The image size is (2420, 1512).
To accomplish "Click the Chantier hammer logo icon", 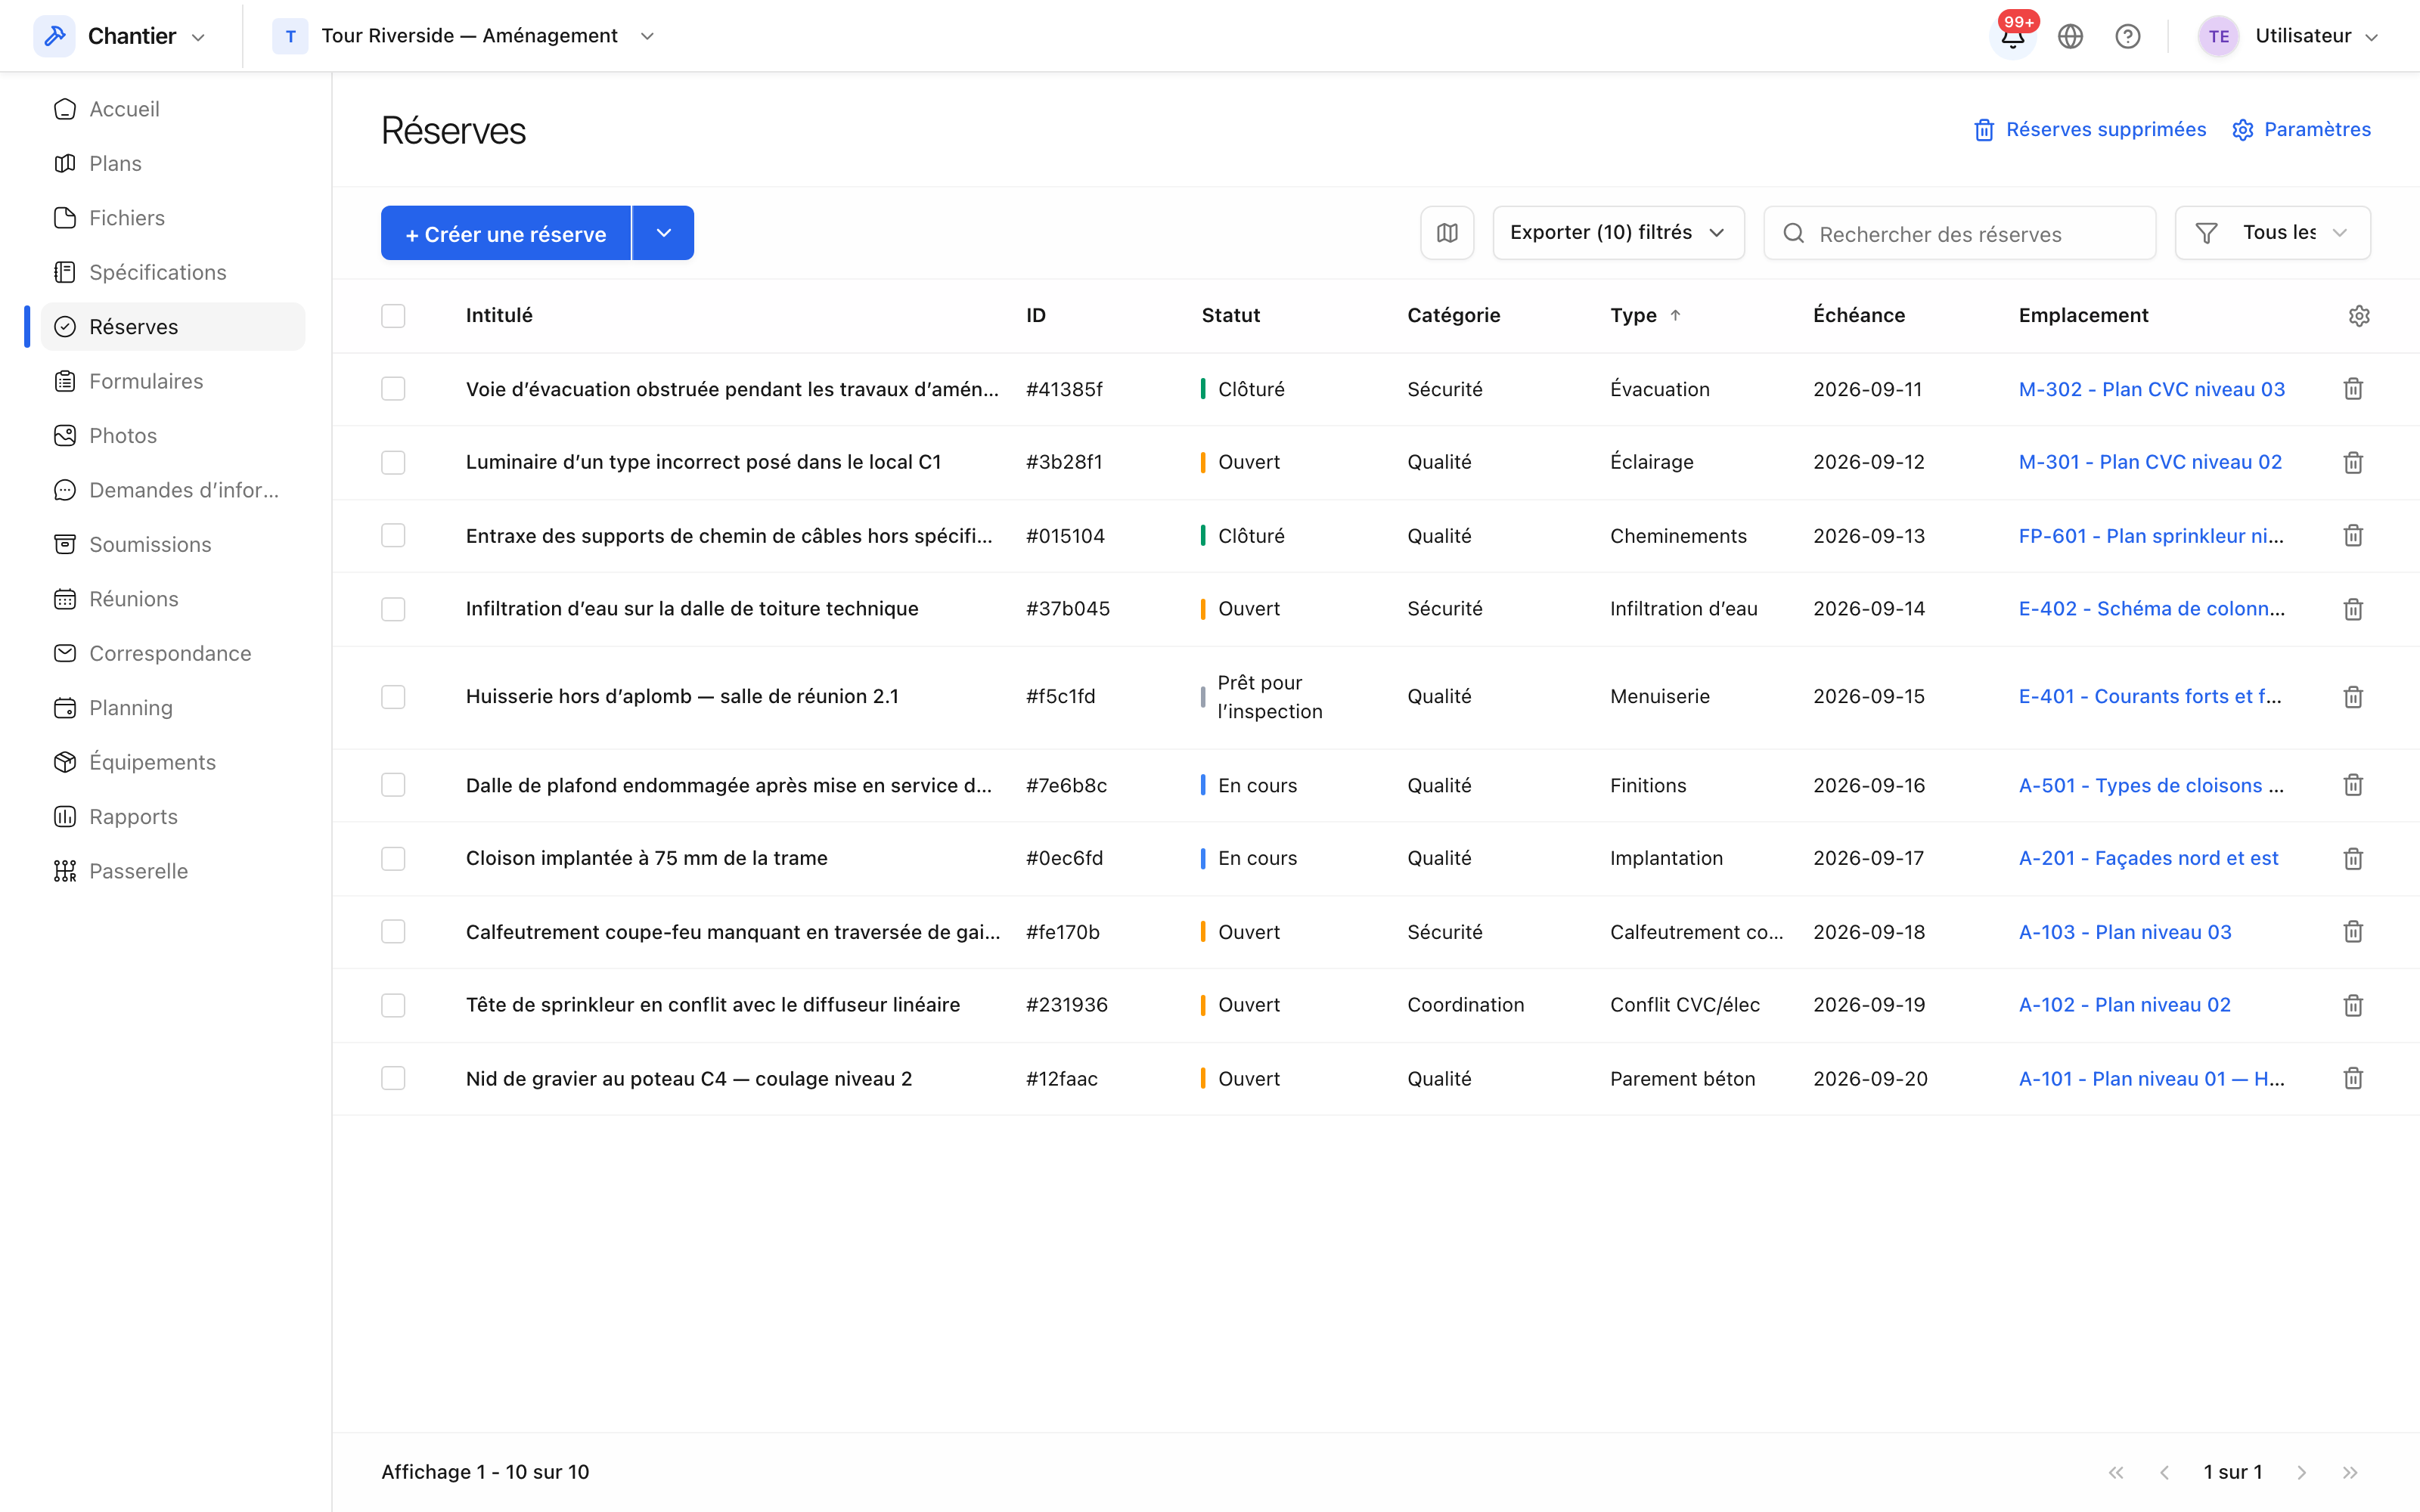I will click(x=55, y=36).
